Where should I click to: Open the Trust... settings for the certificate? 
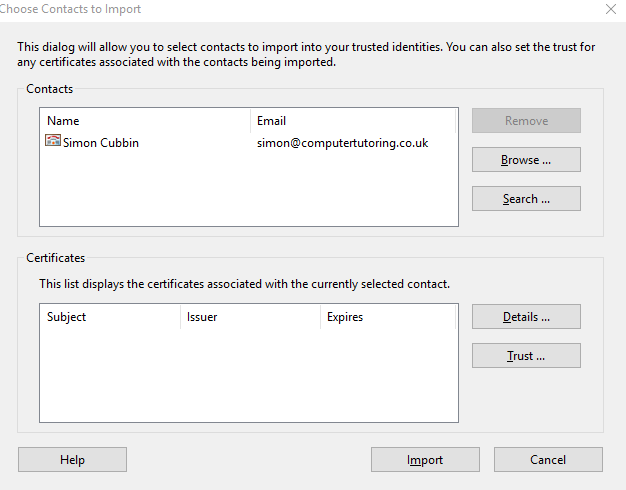pyautogui.click(x=526, y=355)
